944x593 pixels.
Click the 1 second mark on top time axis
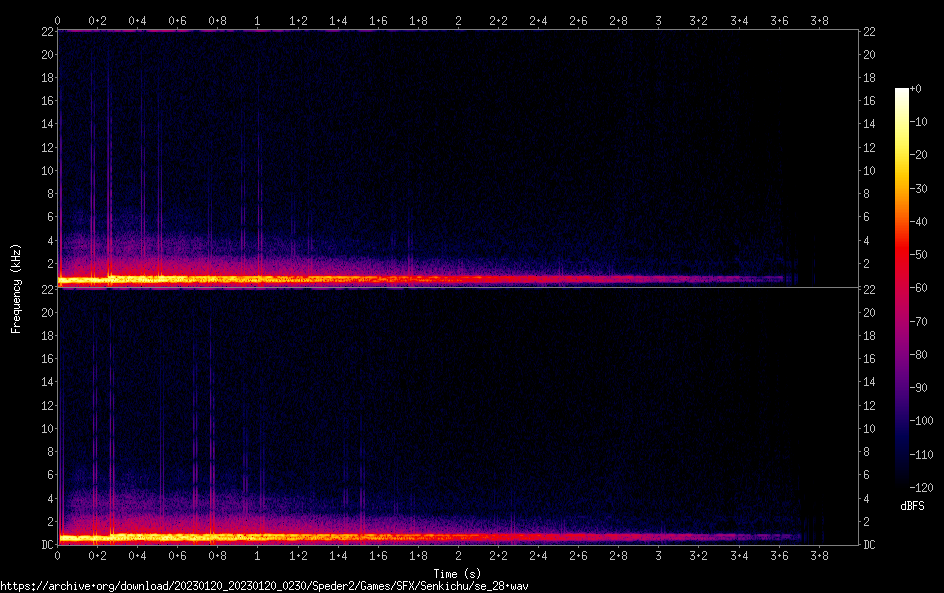click(x=258, y=20)
